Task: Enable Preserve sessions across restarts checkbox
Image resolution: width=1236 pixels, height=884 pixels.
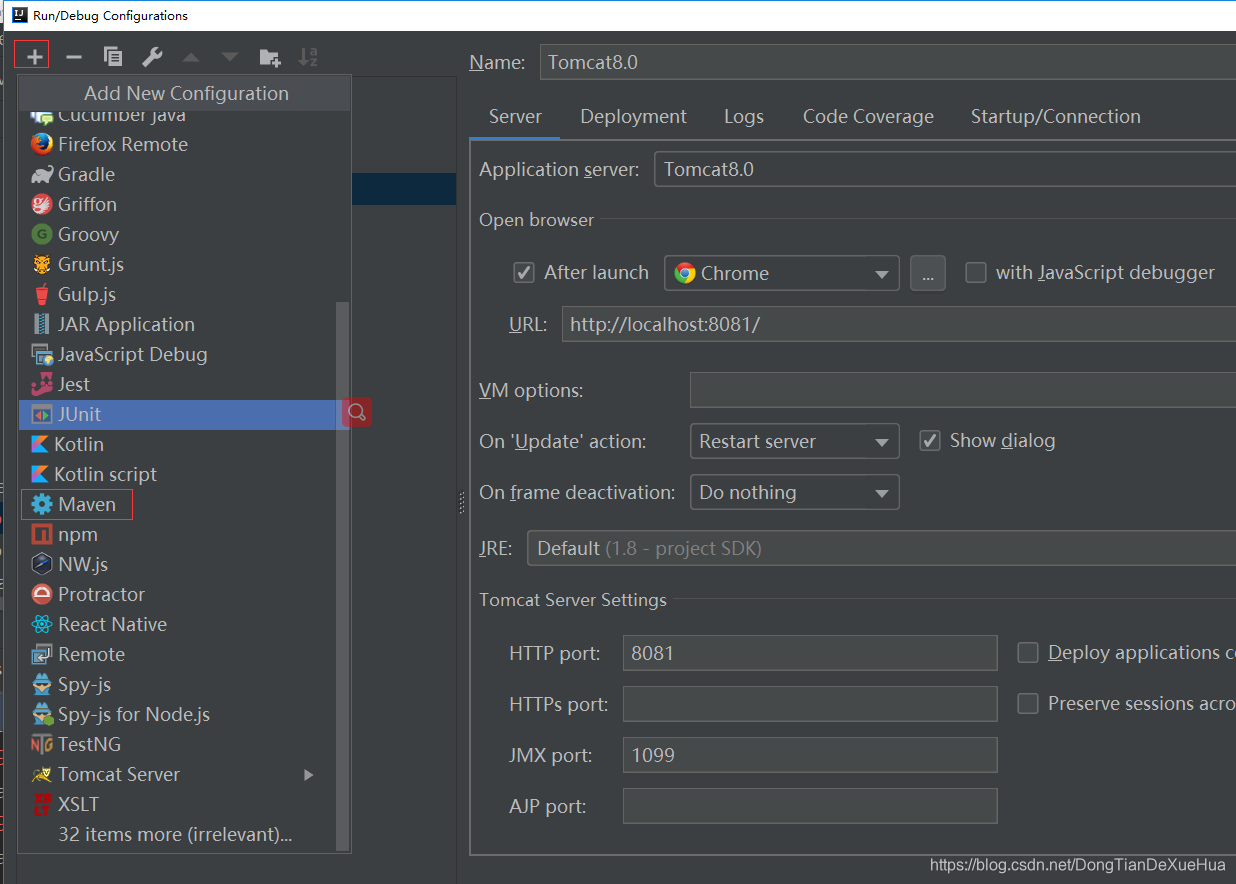Action: point(1028,703)
